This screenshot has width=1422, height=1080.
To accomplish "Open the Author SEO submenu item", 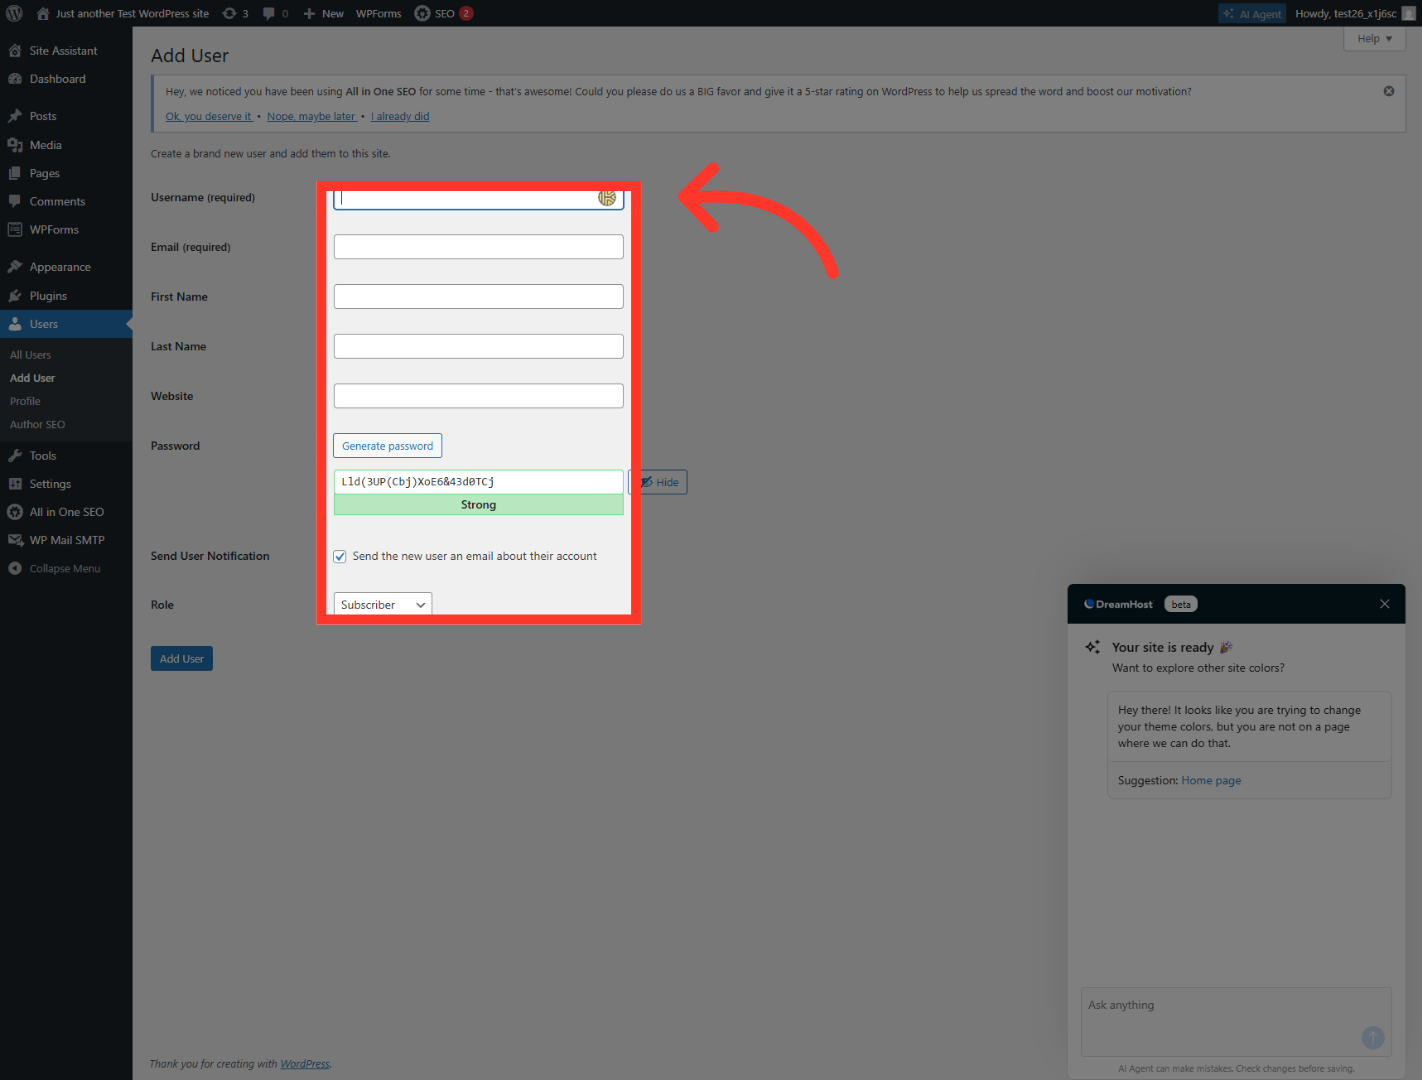I will click(38, 424).
